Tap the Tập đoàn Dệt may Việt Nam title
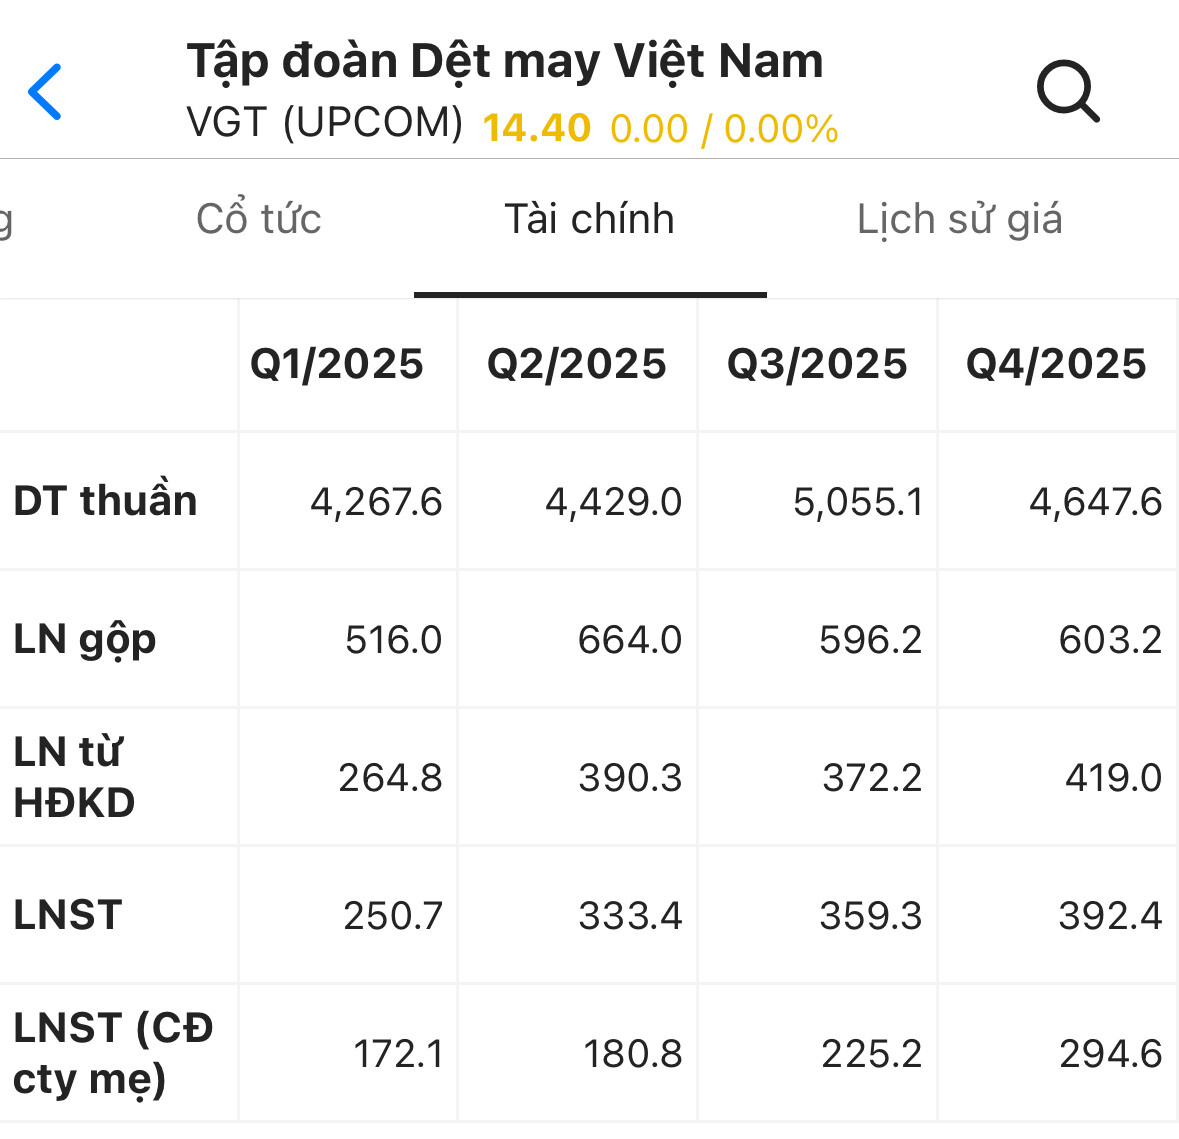1179x1139 pixels. point(505,61)
